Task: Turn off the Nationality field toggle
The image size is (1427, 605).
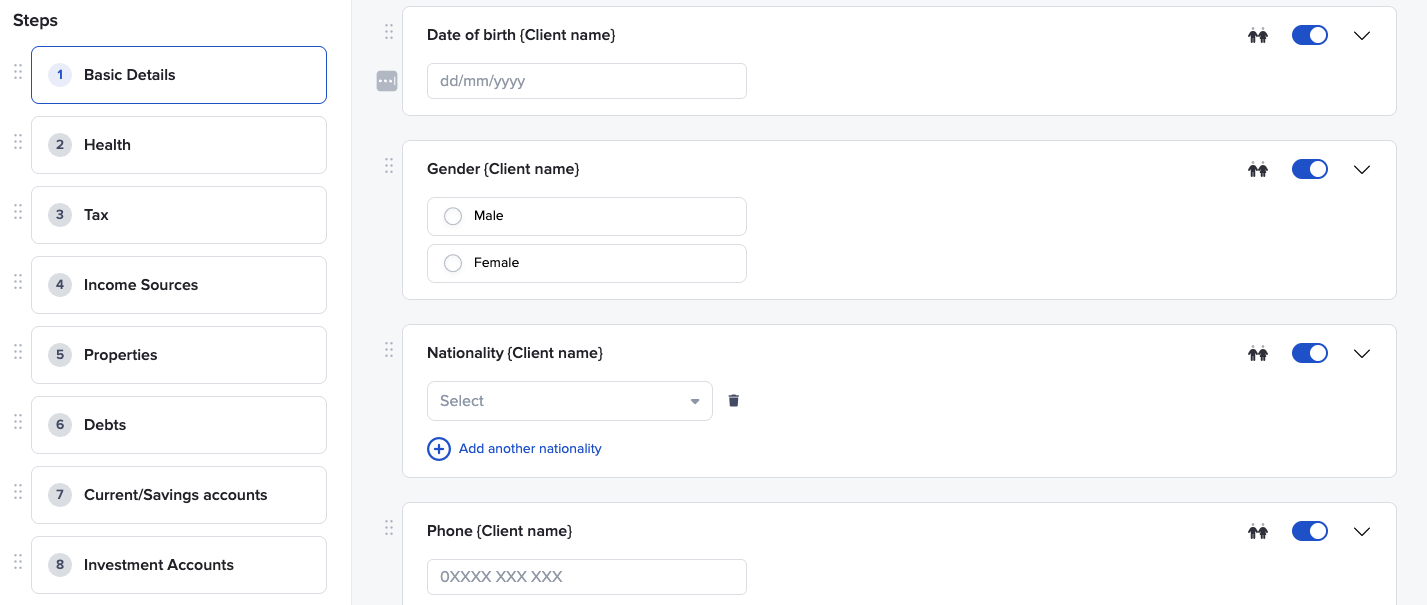Action: [x=1309, y=353]
